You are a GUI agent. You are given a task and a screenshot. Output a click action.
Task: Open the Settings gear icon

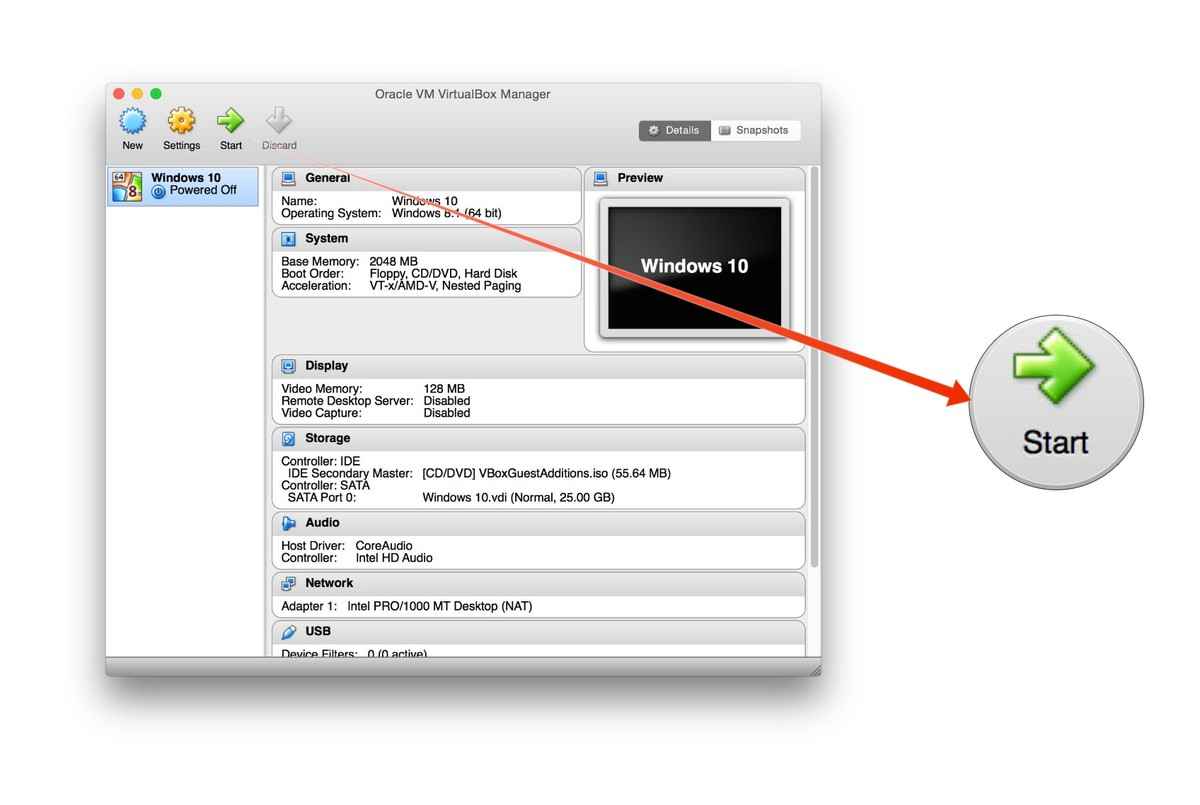[x=181, y=122]
